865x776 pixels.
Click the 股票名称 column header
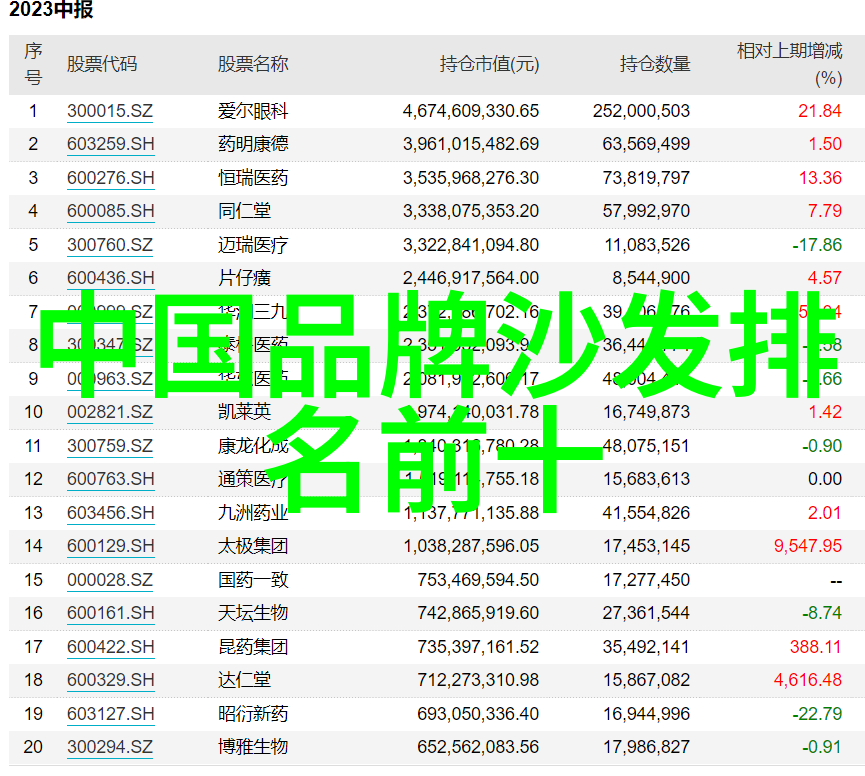pyautogui.click(x=253, y=65)
